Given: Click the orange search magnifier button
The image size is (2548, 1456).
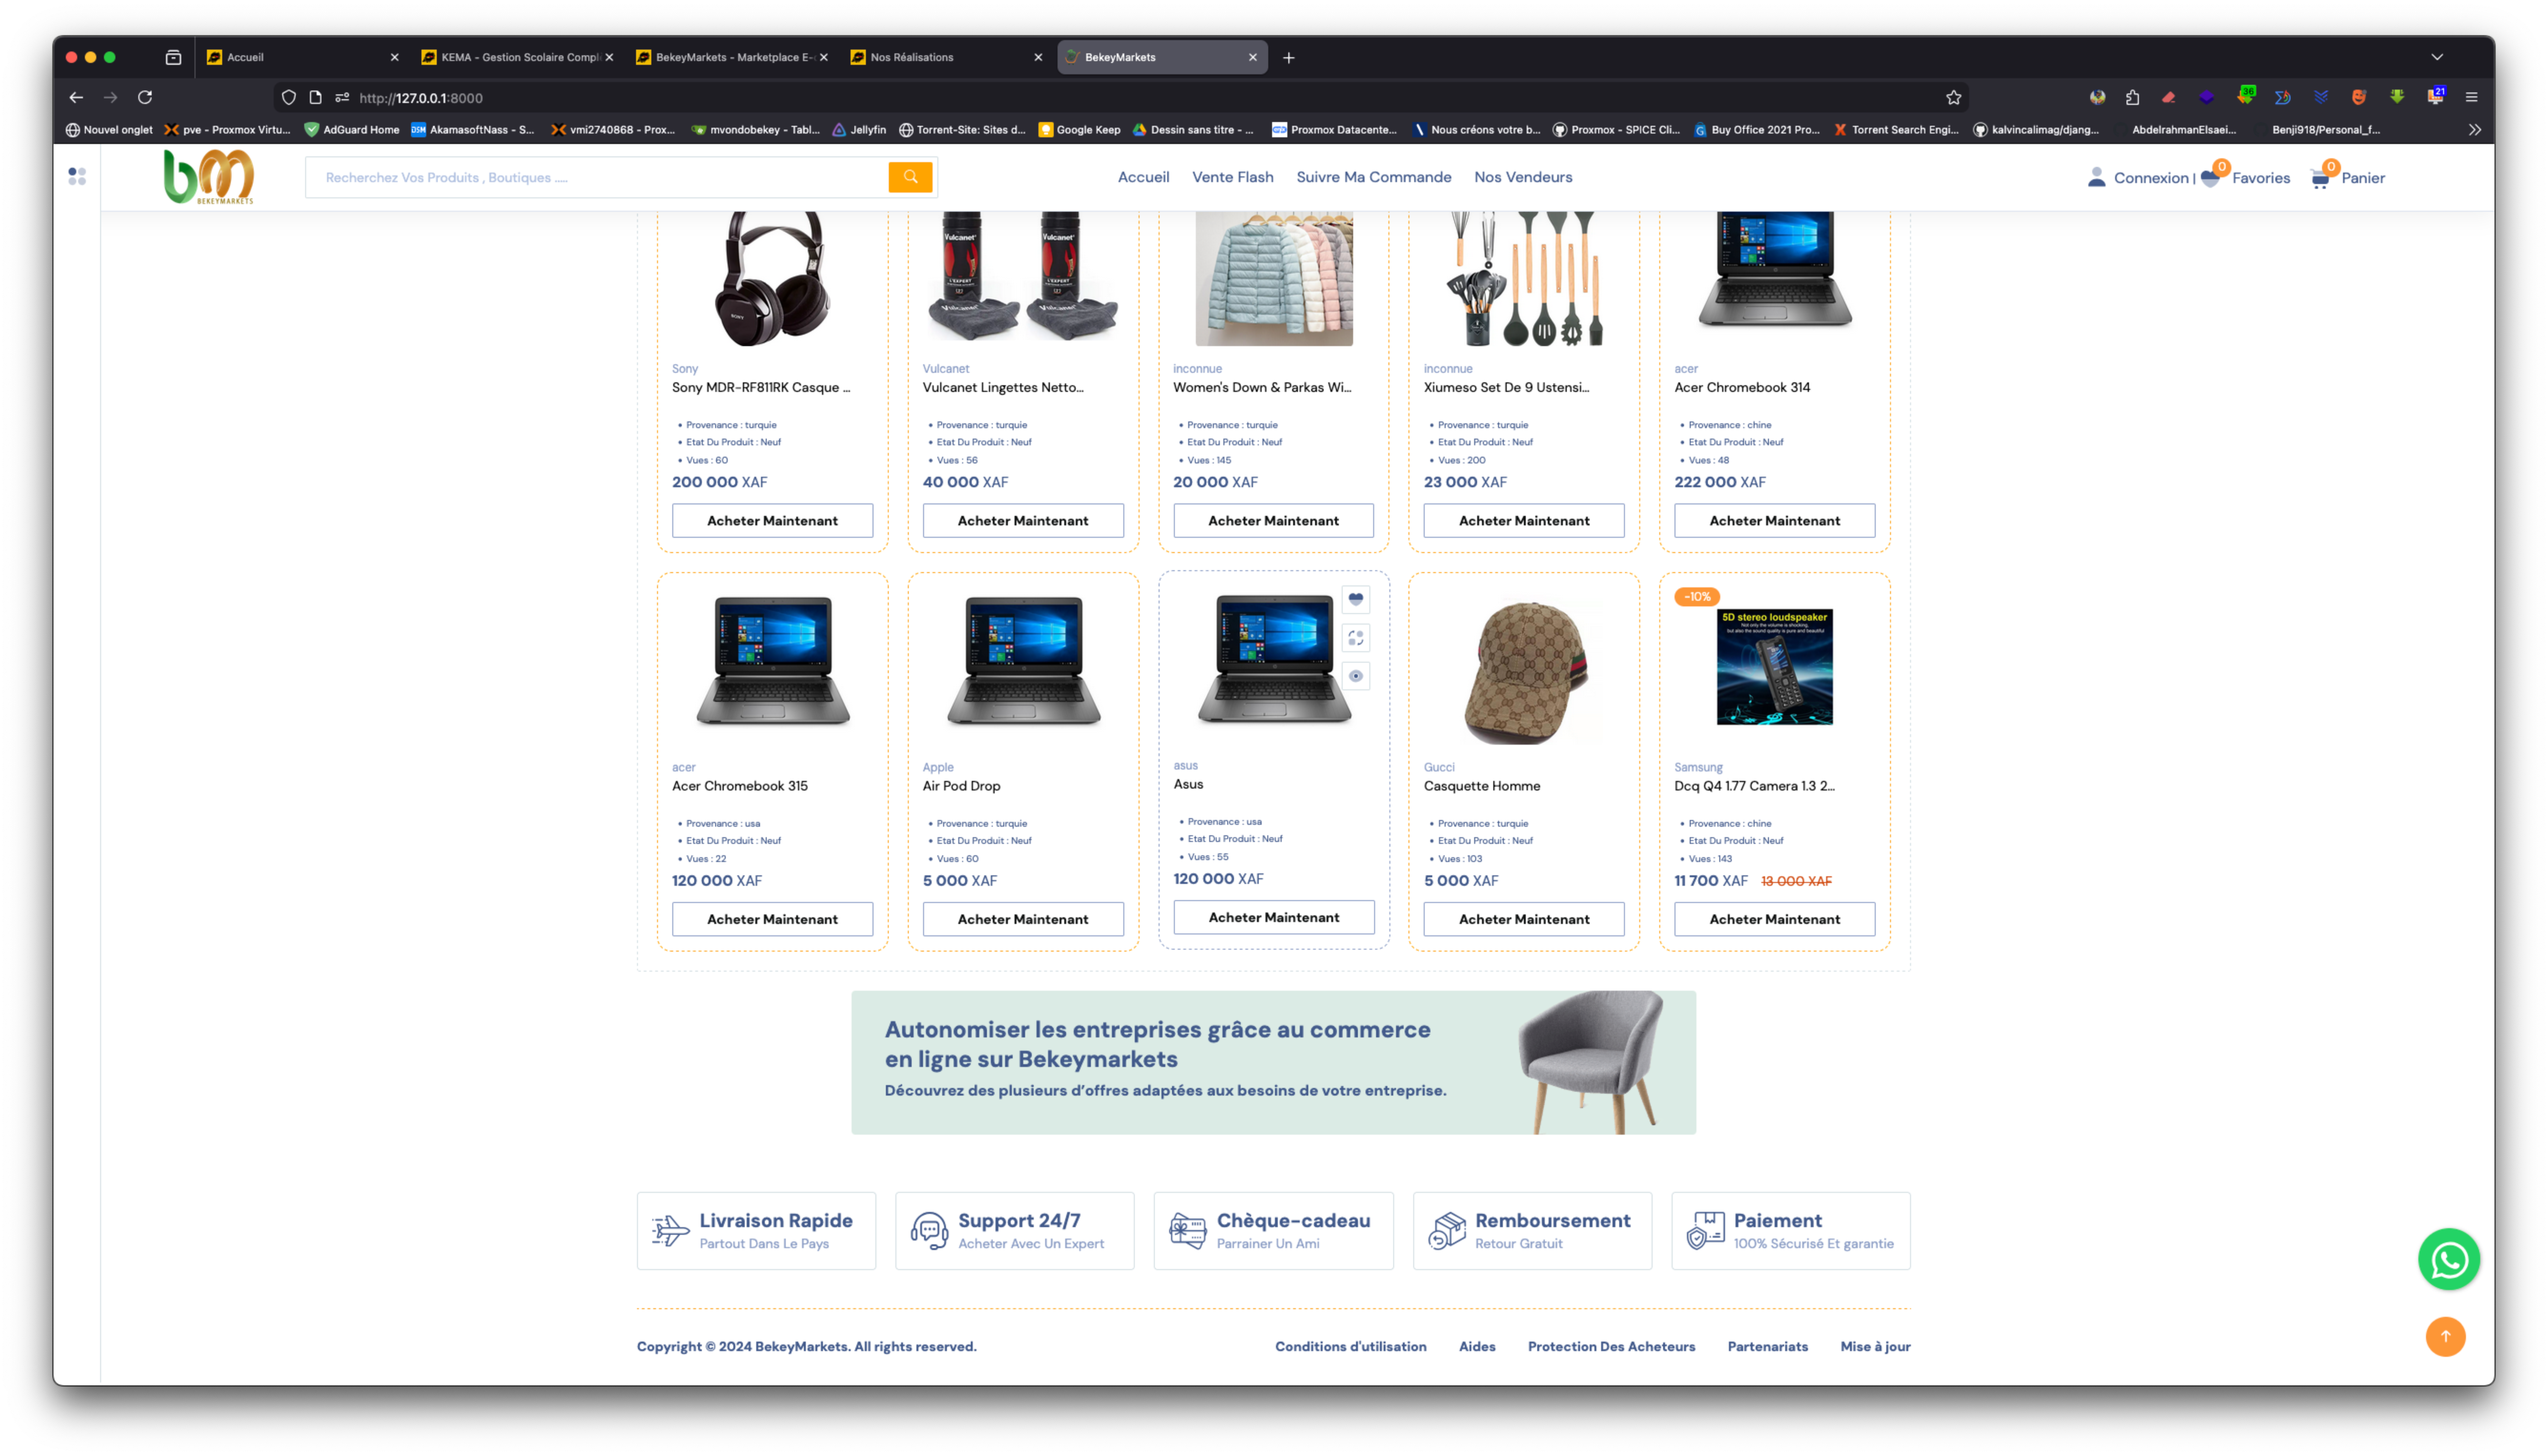Looking at the screenshot, I should [910, 177].
